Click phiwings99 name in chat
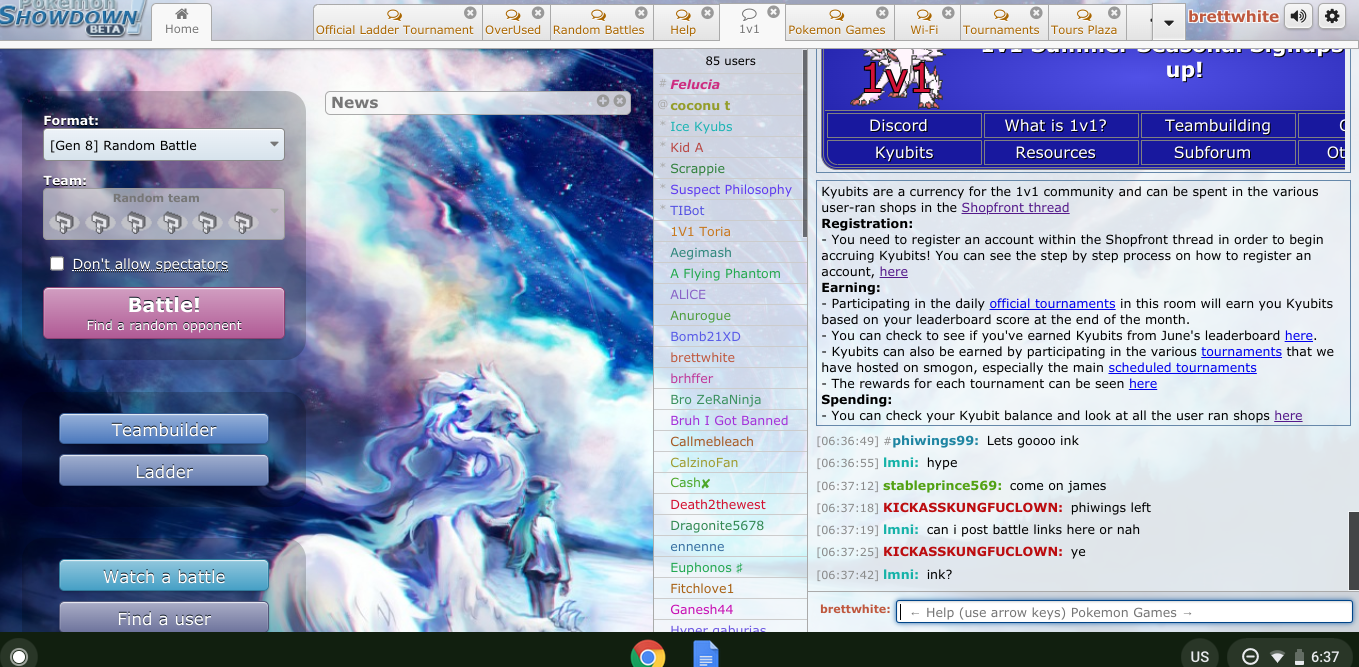The height and width of the screenshot is (667, 1359). click(x=936, y=441)
